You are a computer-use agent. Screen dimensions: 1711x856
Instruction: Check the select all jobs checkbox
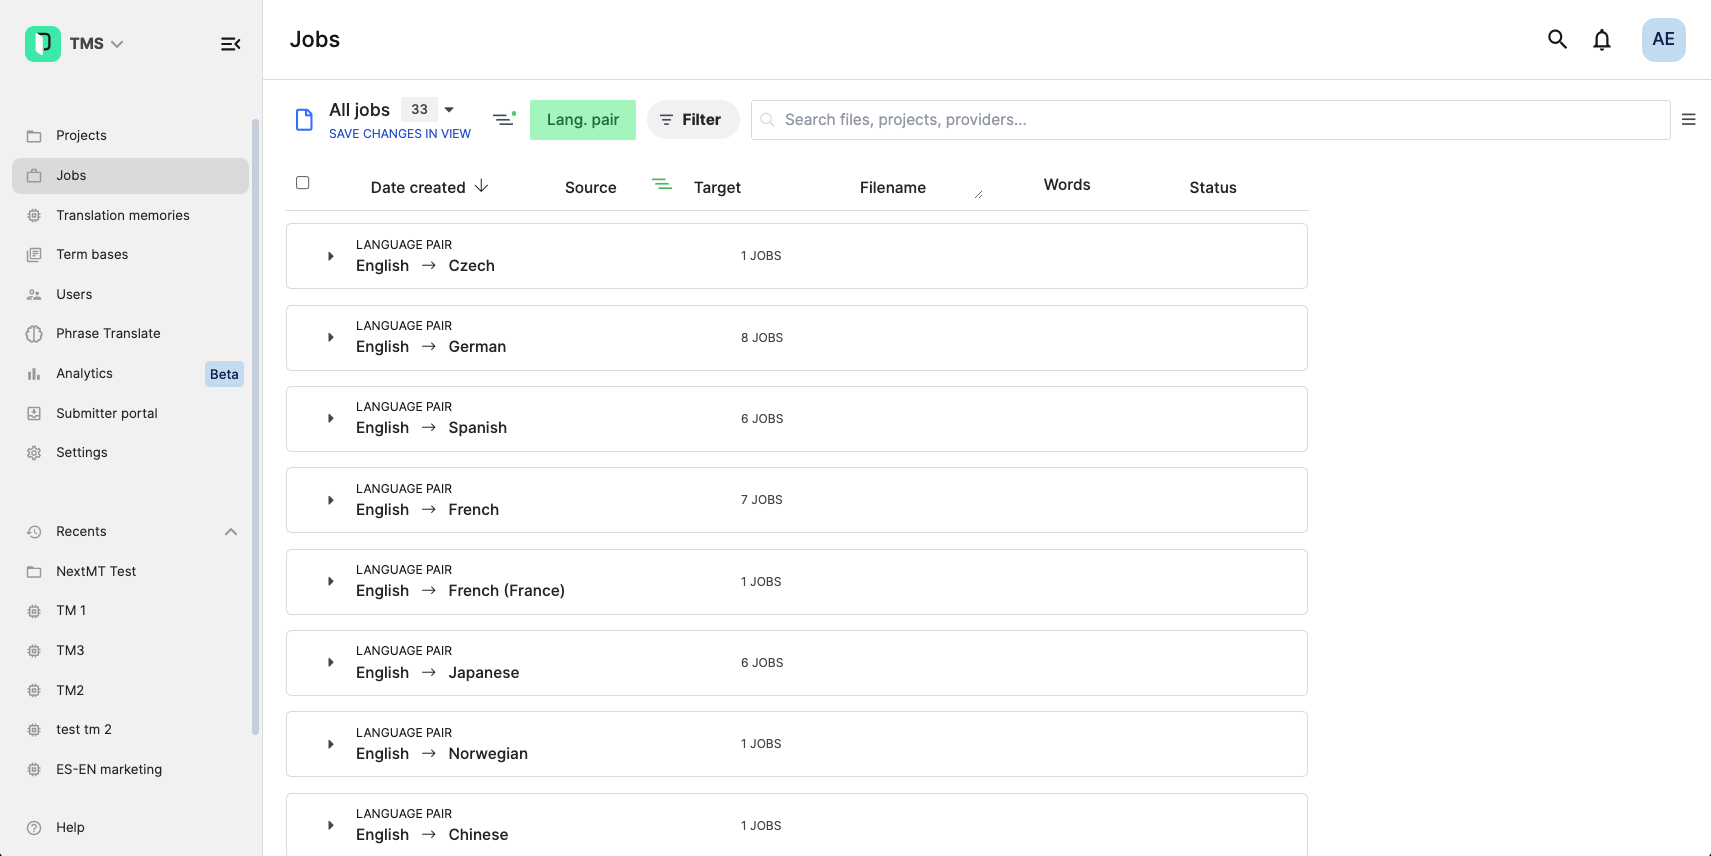[x=303, y=183]
